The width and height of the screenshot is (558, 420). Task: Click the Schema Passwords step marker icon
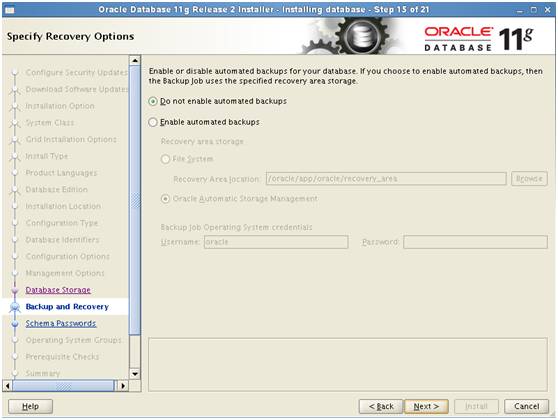(15, 324)
